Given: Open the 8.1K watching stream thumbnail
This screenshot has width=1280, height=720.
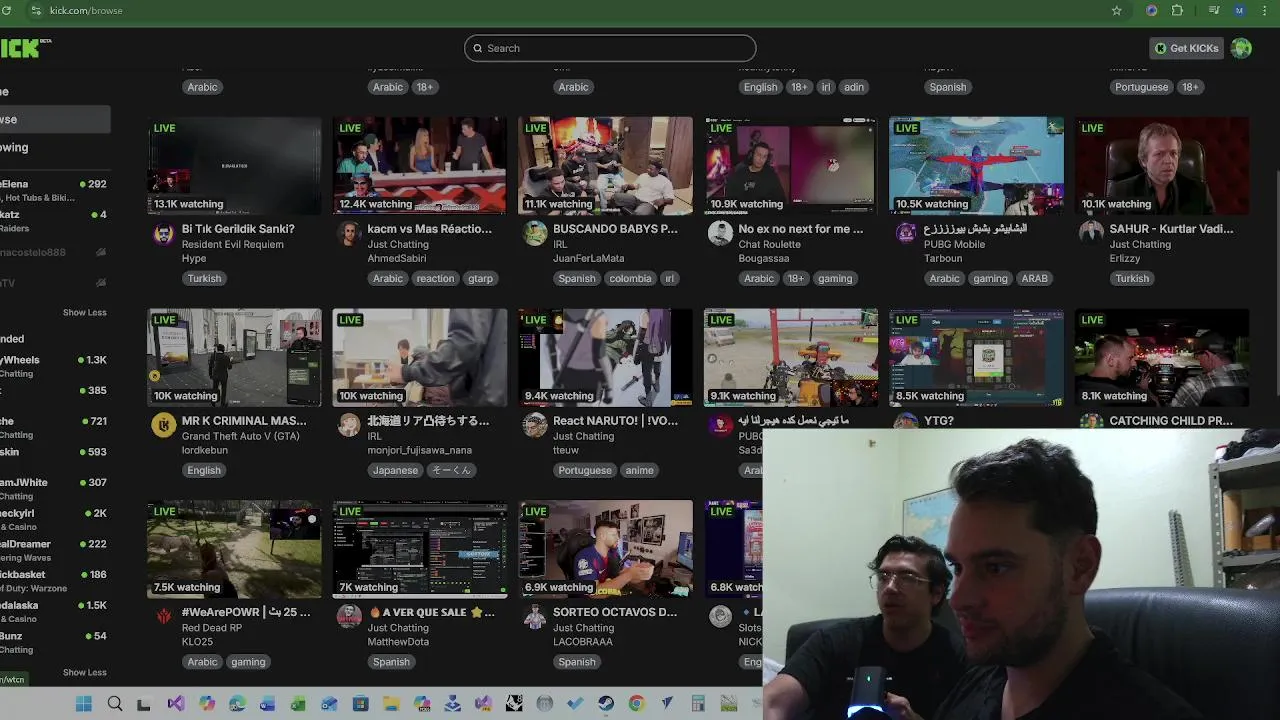Looking at the screenshot, I should pos(1162,357).
